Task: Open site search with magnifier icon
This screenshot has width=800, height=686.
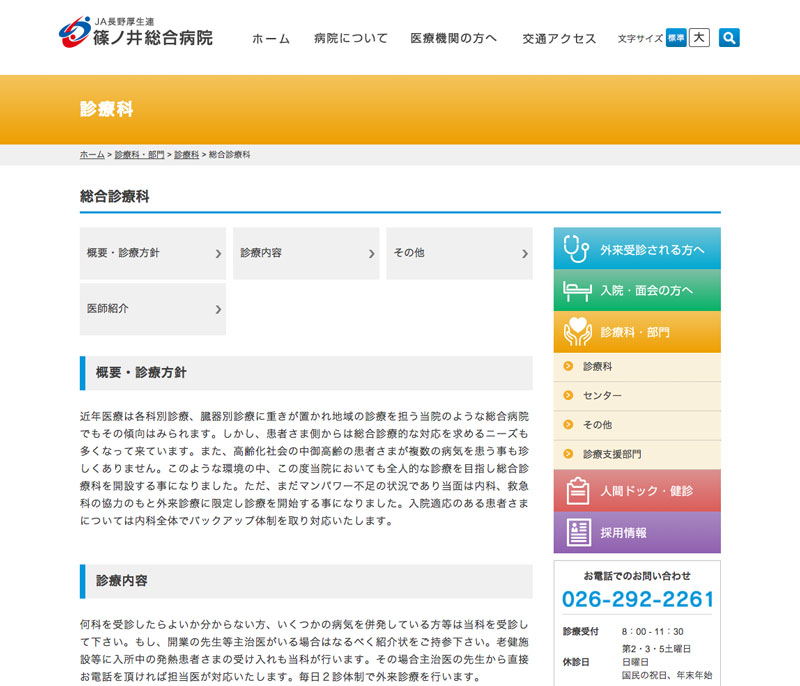Action: point(729,38)
